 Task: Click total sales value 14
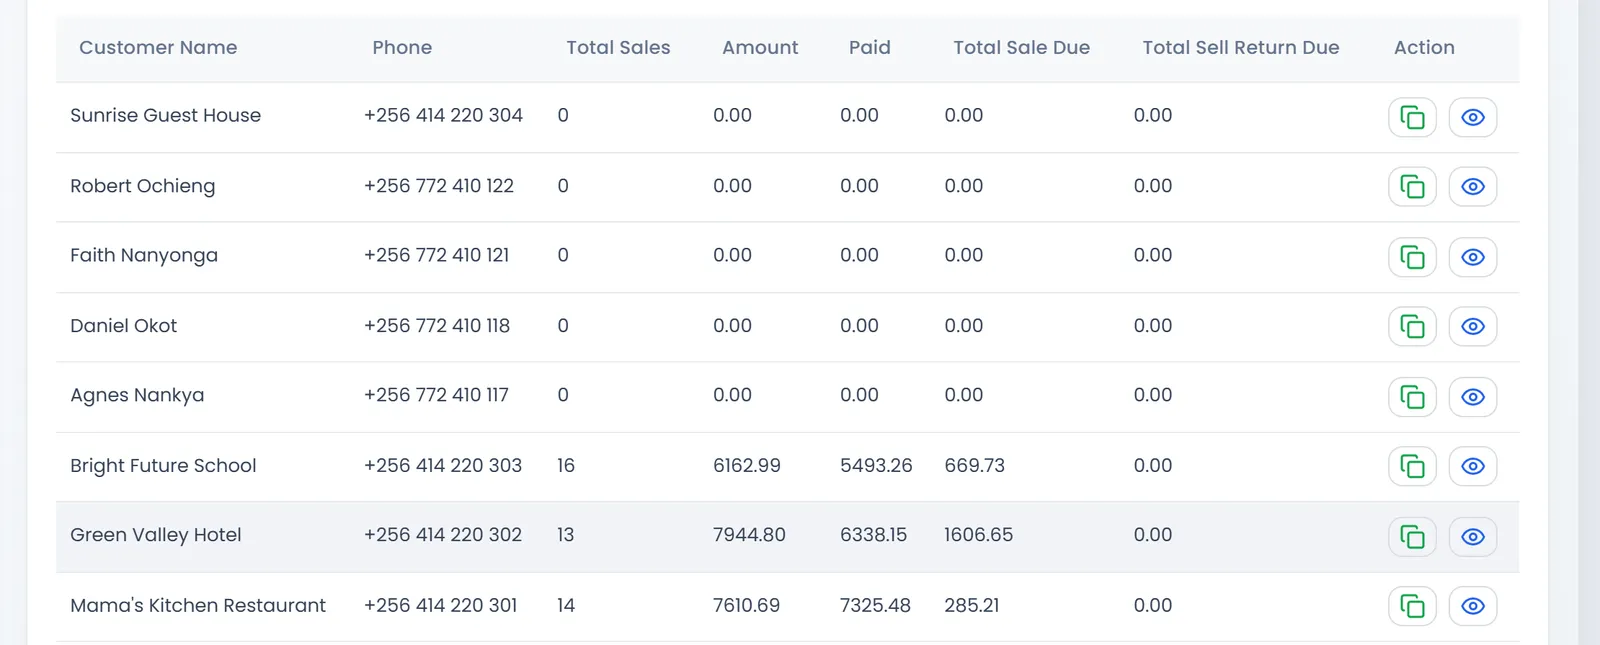566,606
